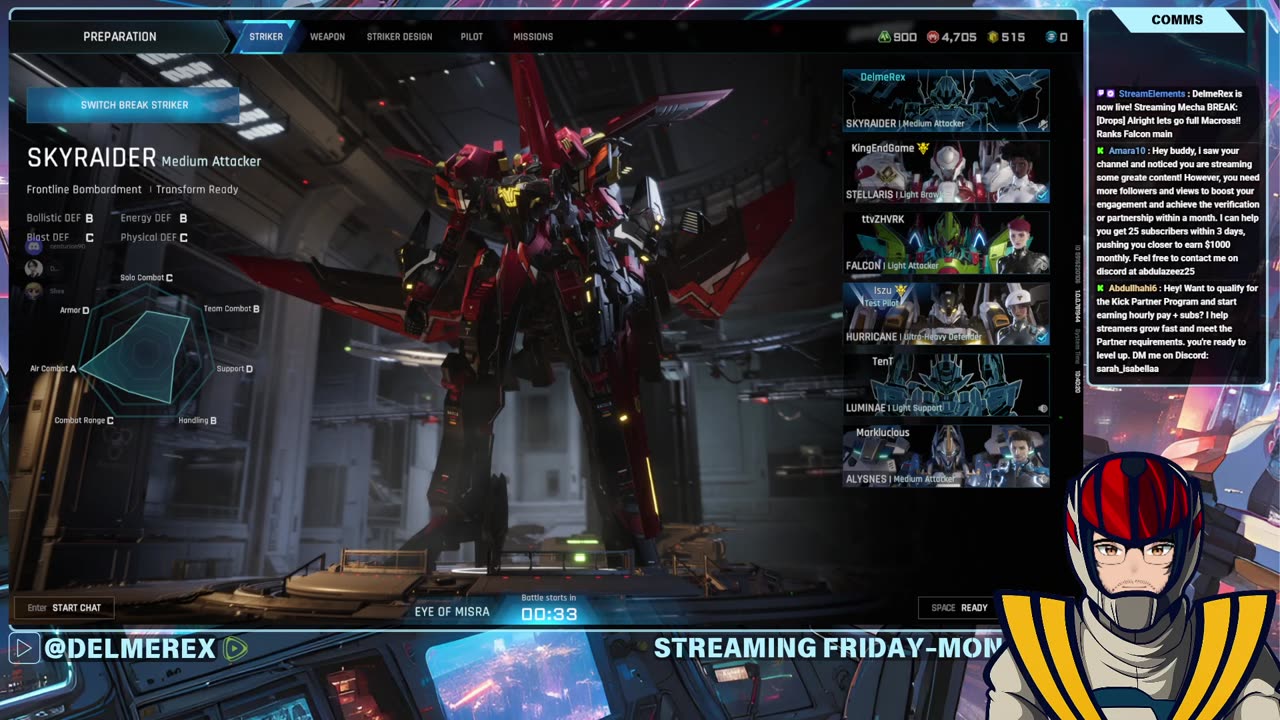Image resolution: width=1280 pixels, height=720 pixels.
Task: Click the Ballistic DEF B rating
Action: [60, 218]
